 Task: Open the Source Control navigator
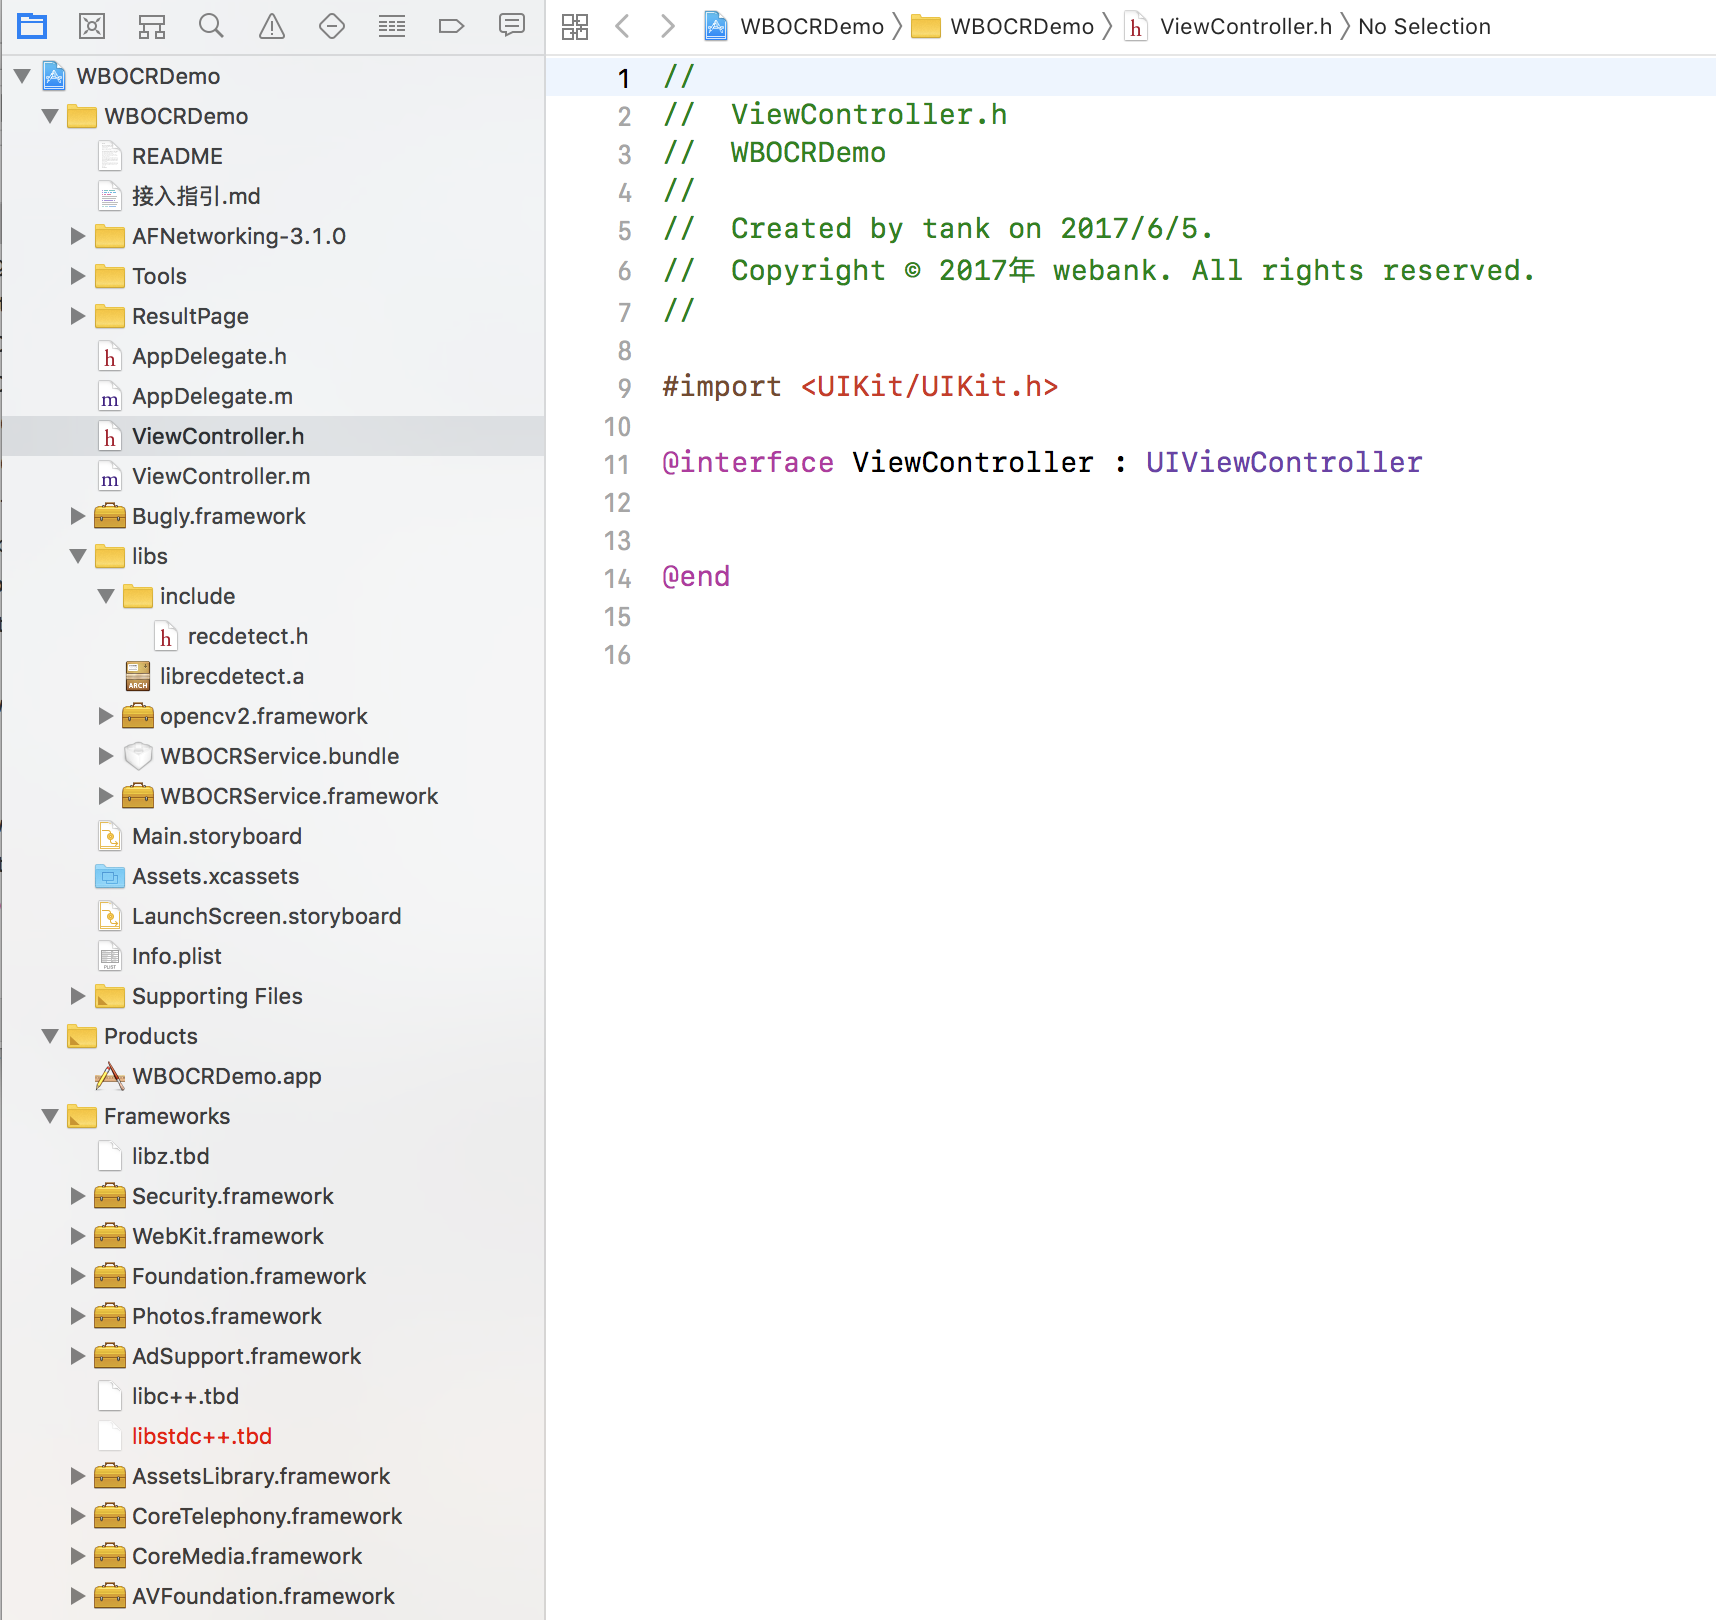coord(92,26)
